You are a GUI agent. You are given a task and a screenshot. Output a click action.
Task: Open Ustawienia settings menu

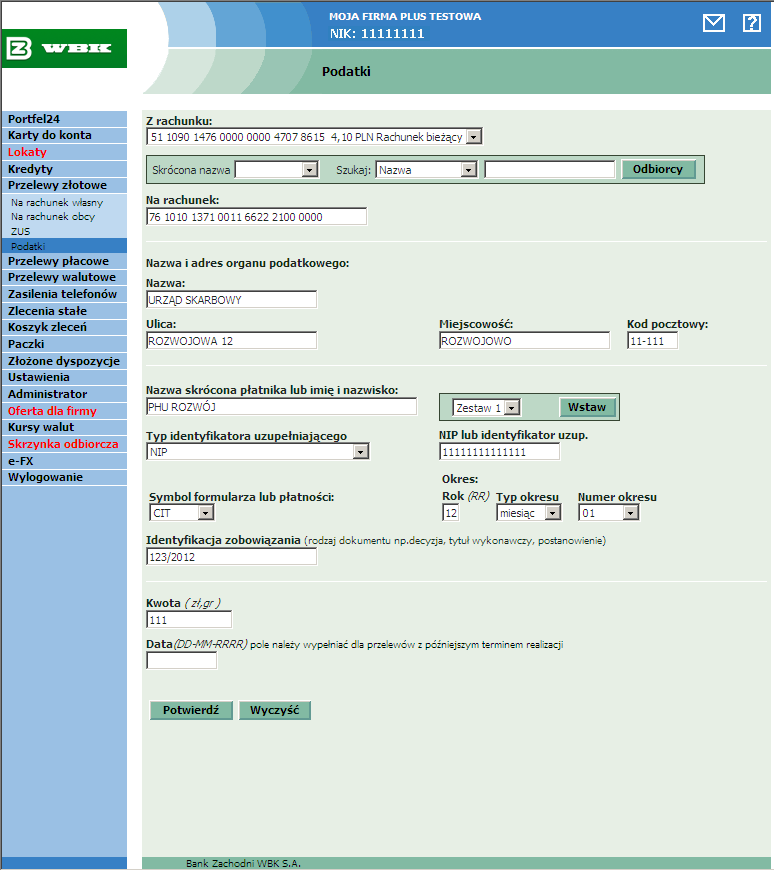[64, 377]
